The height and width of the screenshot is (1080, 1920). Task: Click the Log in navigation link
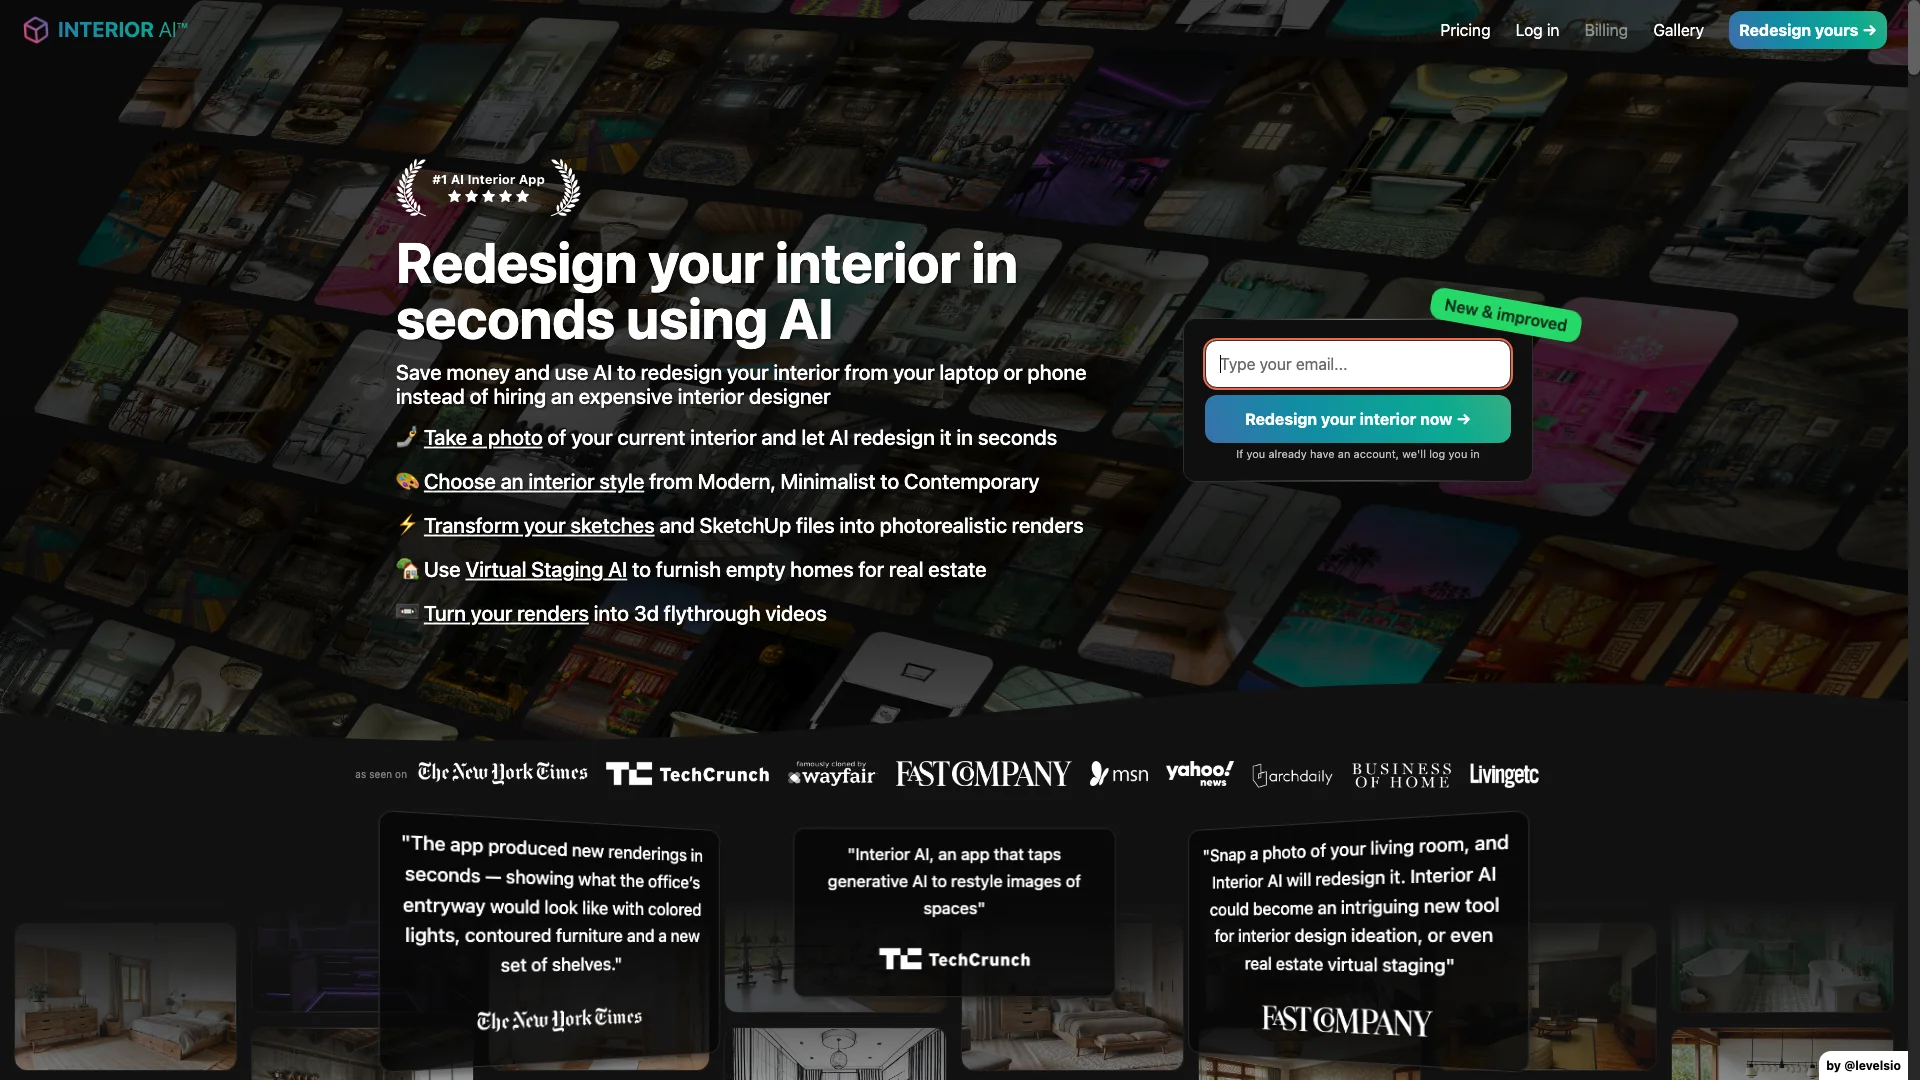coord(1536,29)
